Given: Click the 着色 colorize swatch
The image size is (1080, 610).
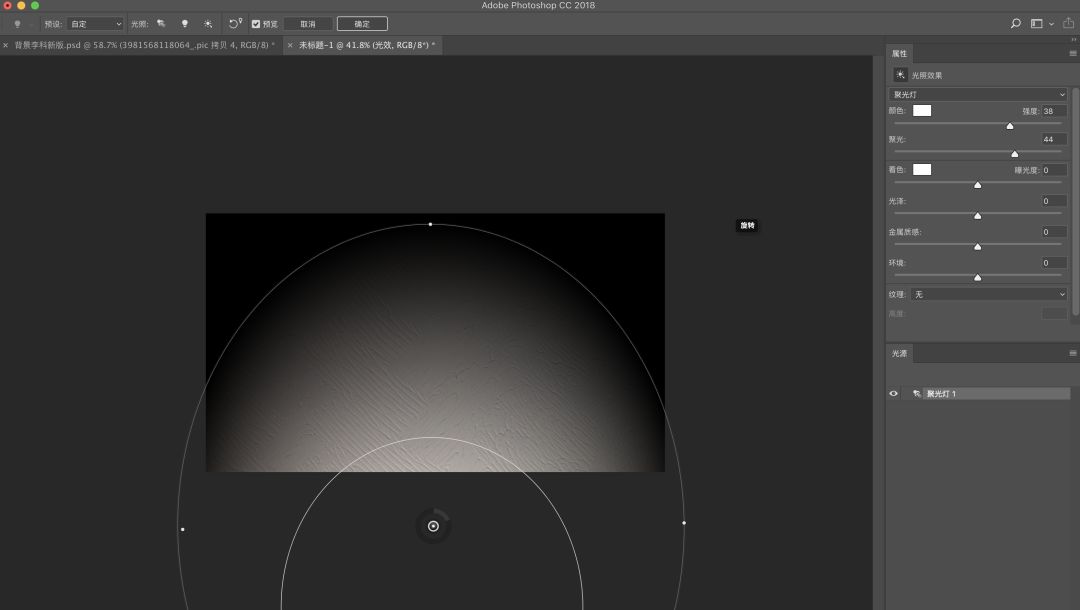Looking at the screenshot, I should [922, 169].
